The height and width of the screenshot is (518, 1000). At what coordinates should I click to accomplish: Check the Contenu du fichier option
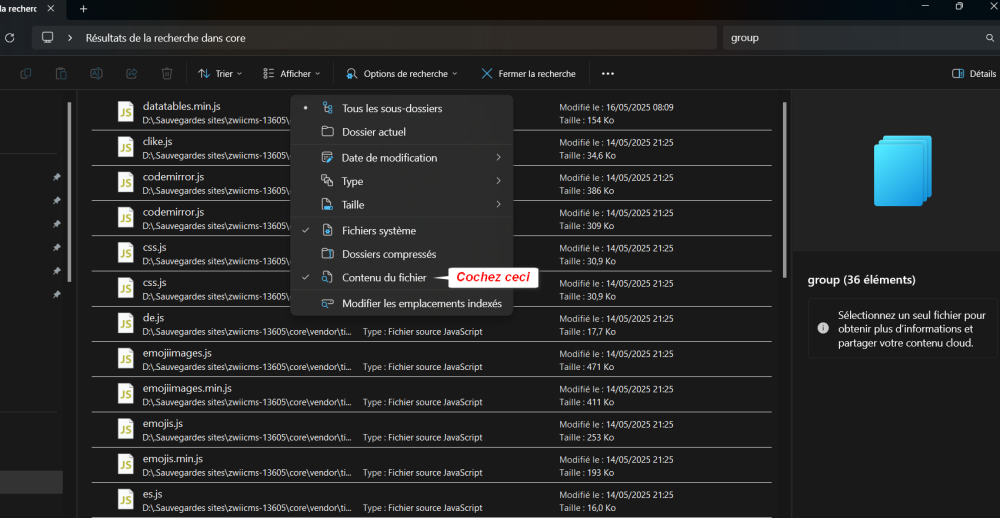point(383,278)
